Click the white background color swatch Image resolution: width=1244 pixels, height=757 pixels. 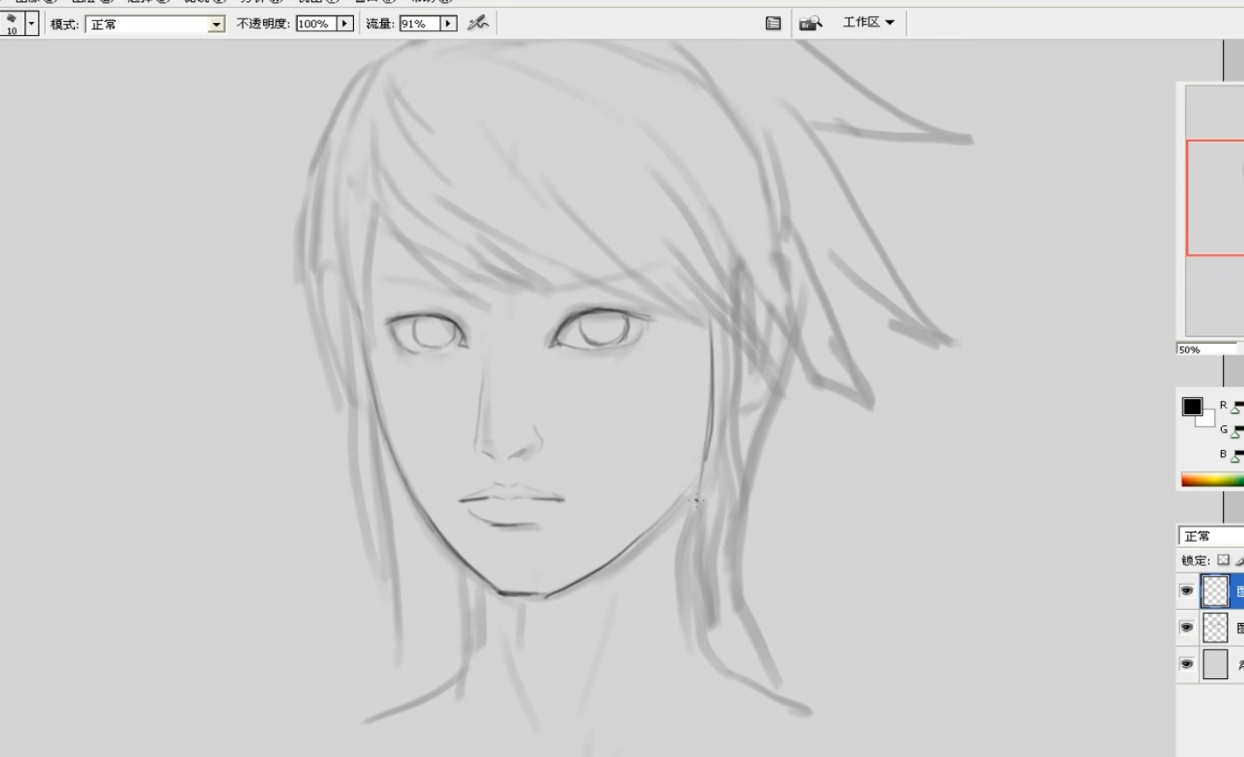pos(1208,420)
